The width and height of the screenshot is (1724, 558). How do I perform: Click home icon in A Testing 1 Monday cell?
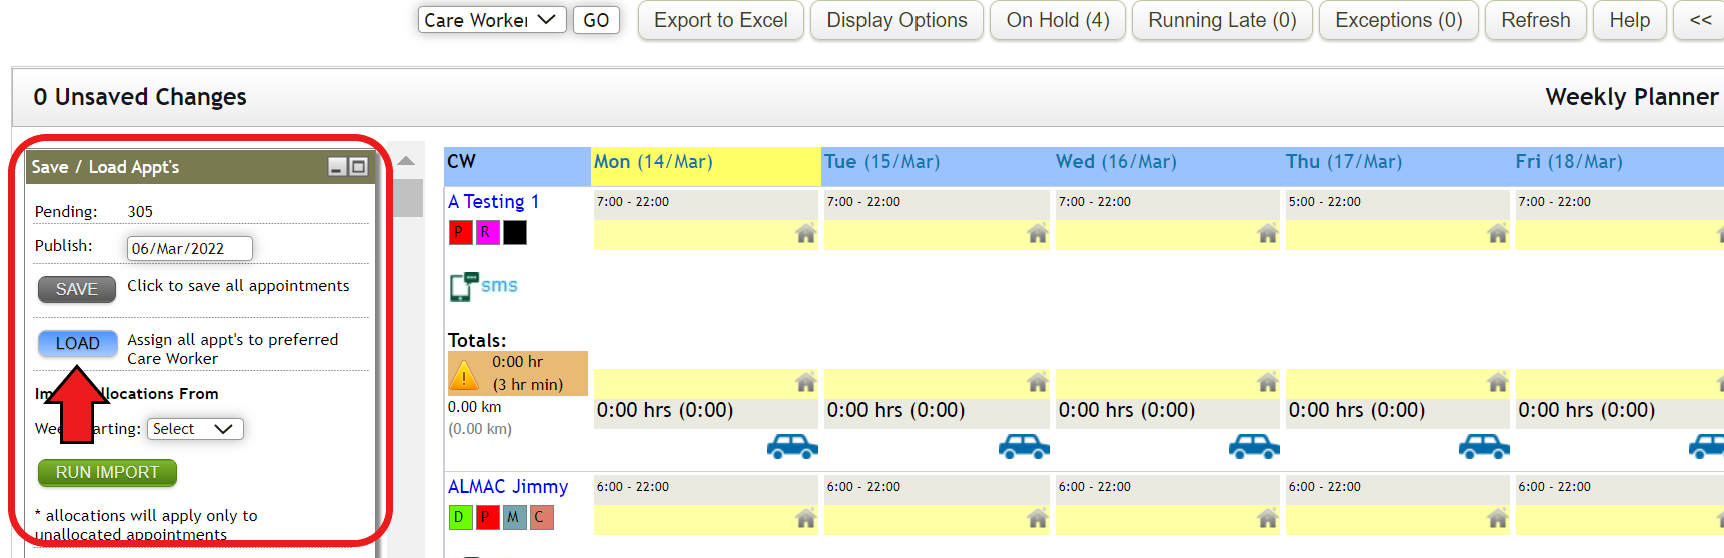click(x=805, y=234)
